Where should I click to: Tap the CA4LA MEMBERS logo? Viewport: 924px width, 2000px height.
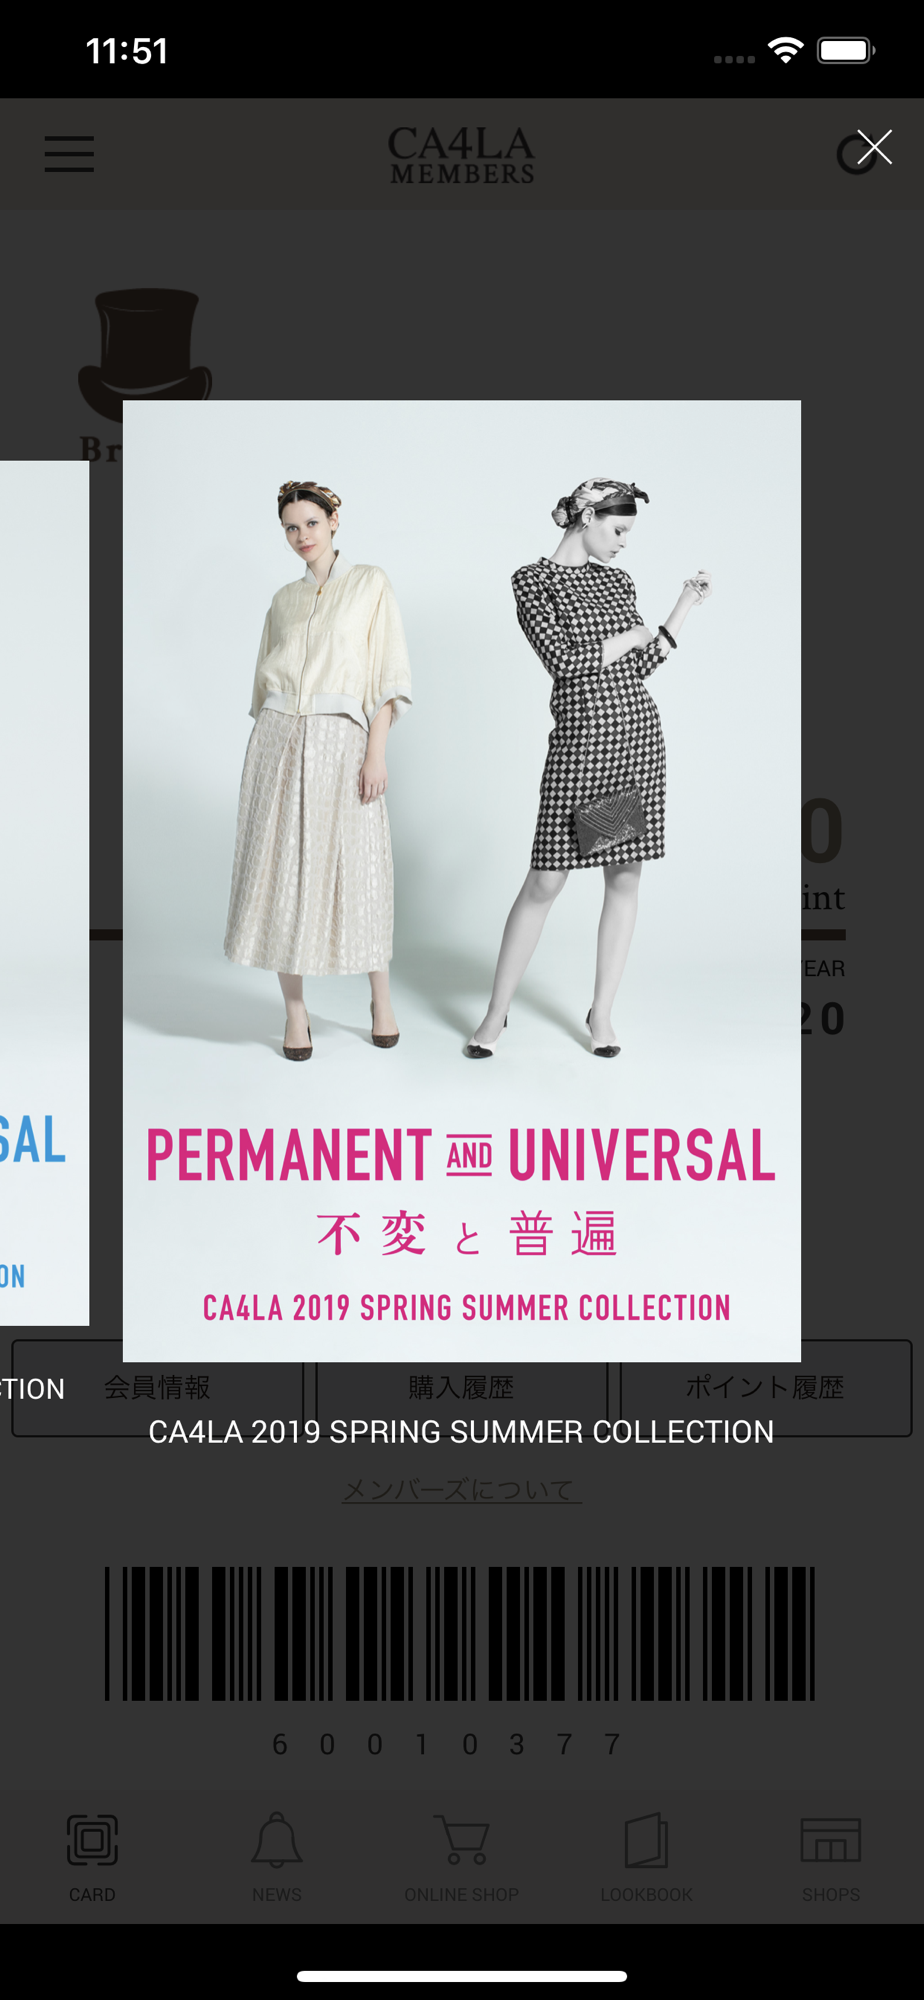tap(461, 155)
